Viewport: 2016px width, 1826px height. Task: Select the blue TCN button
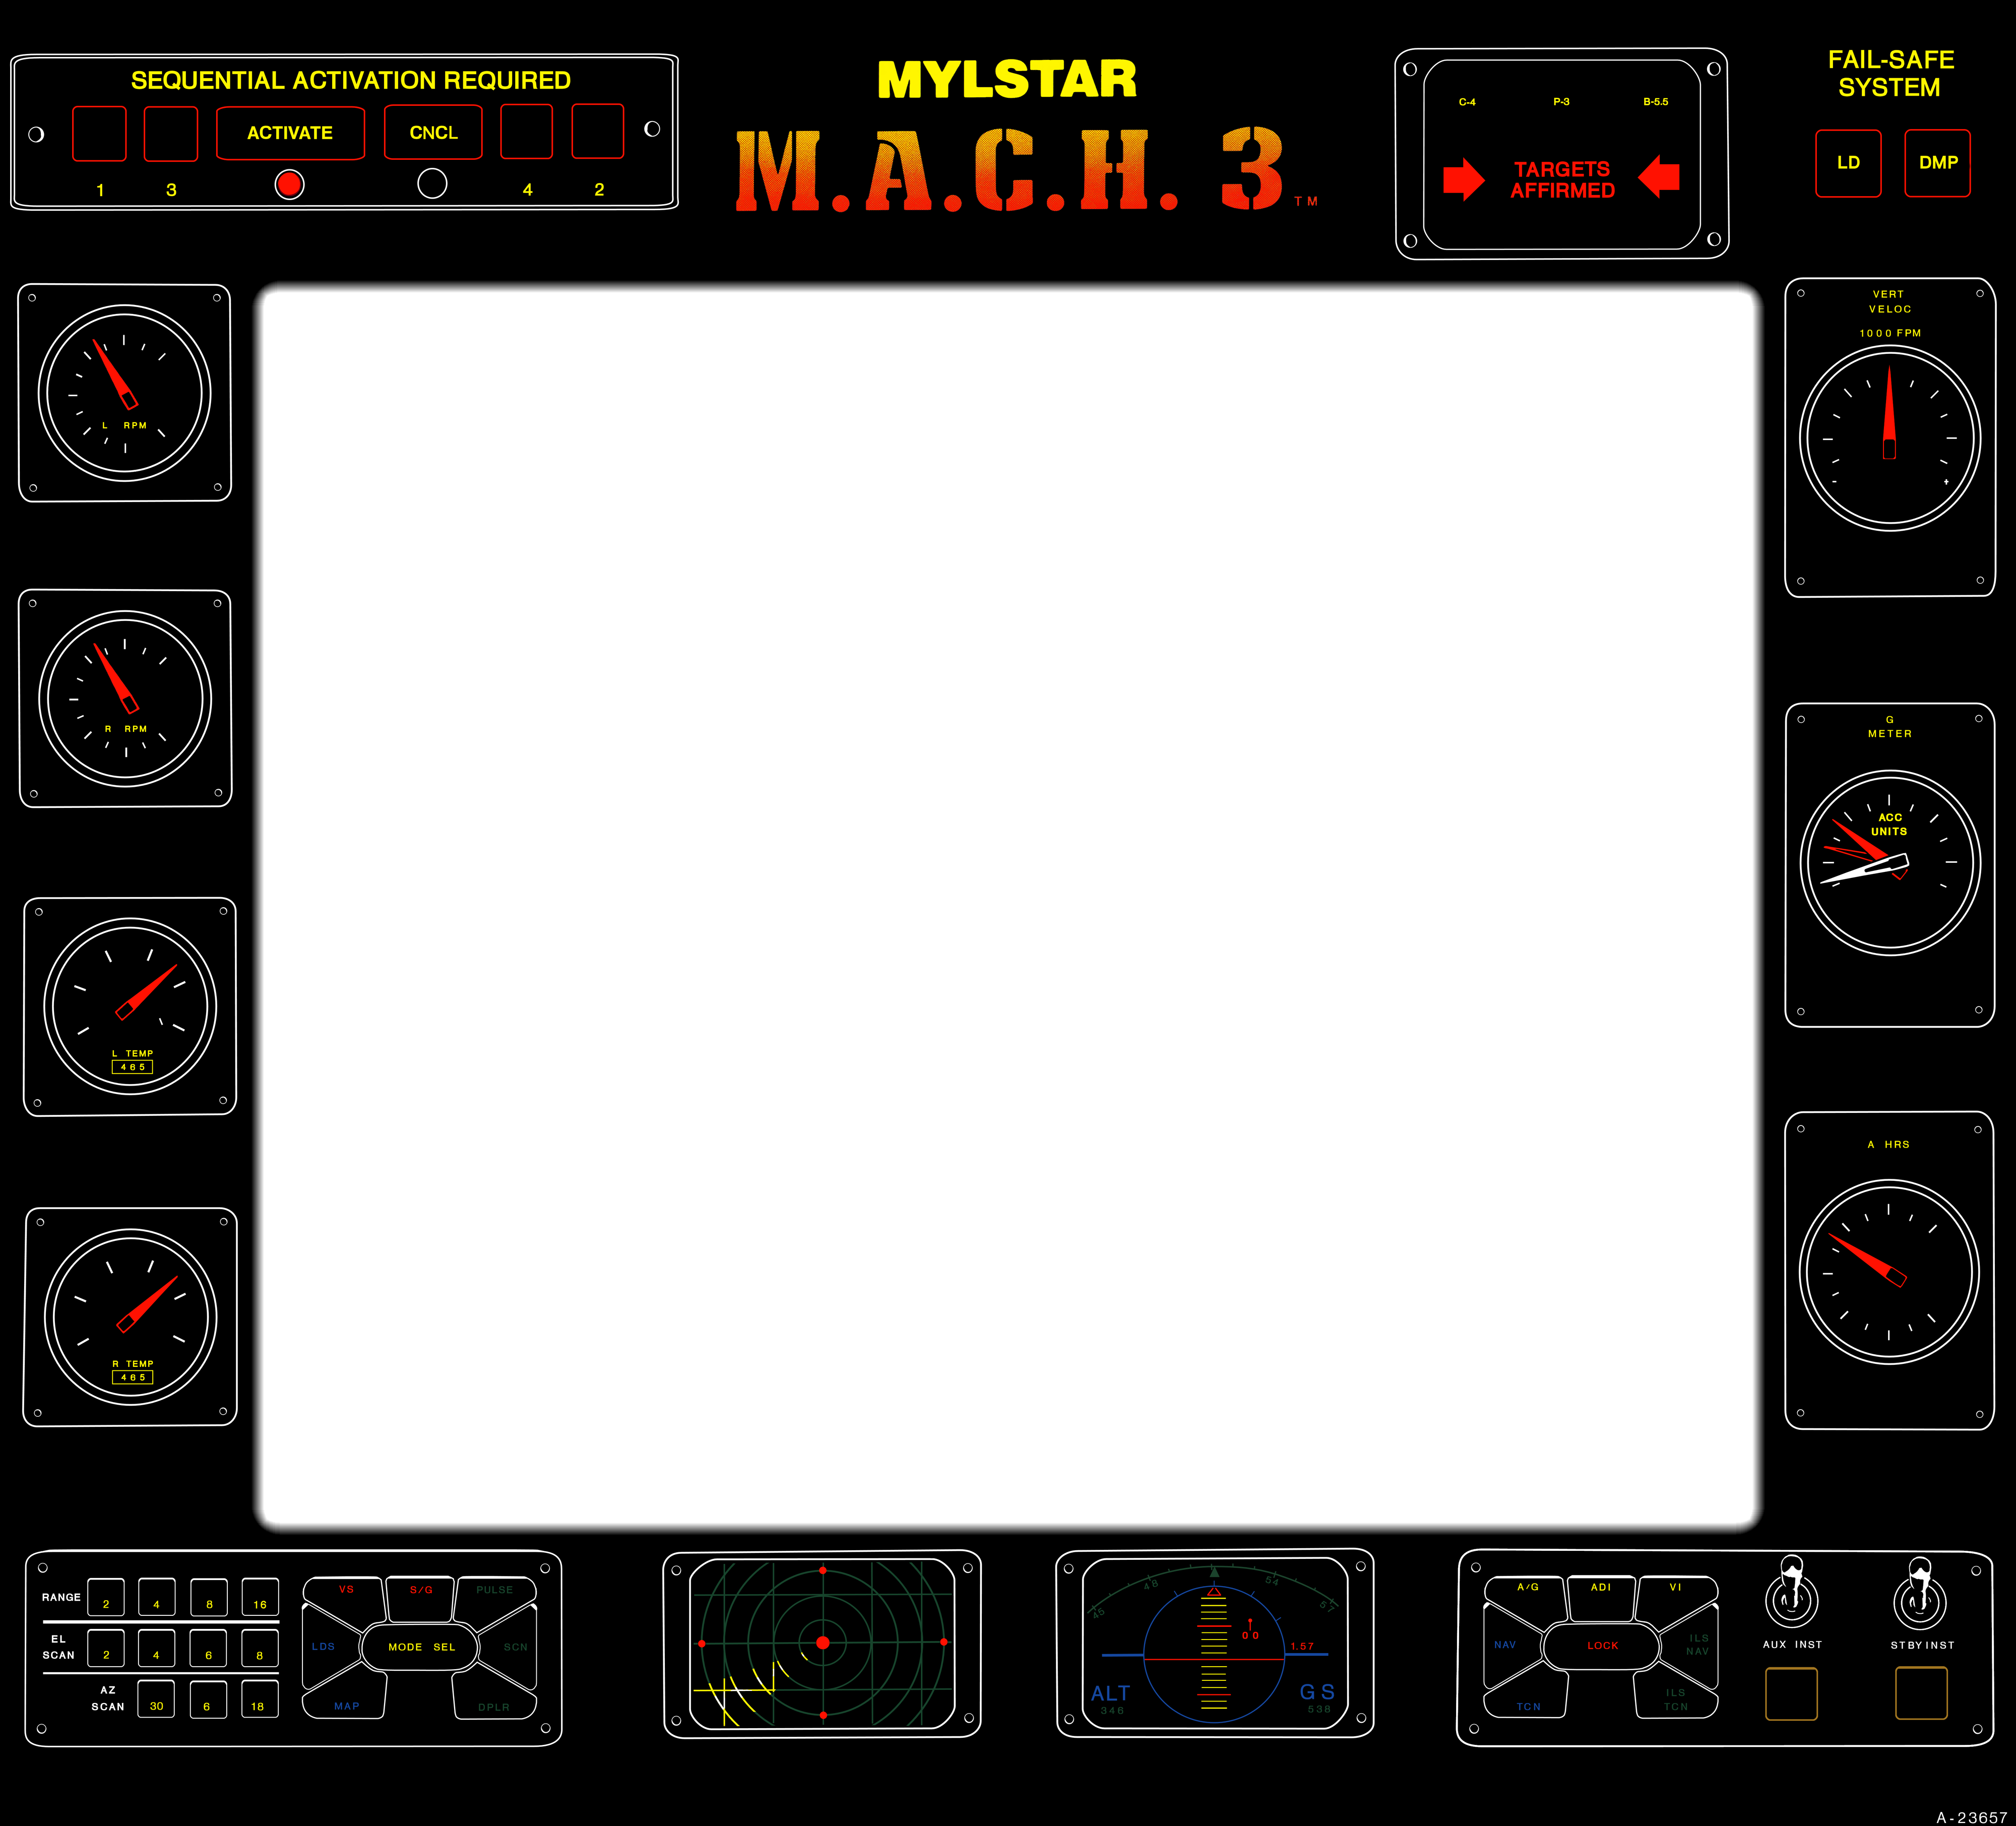(x=1527, y=1695)
